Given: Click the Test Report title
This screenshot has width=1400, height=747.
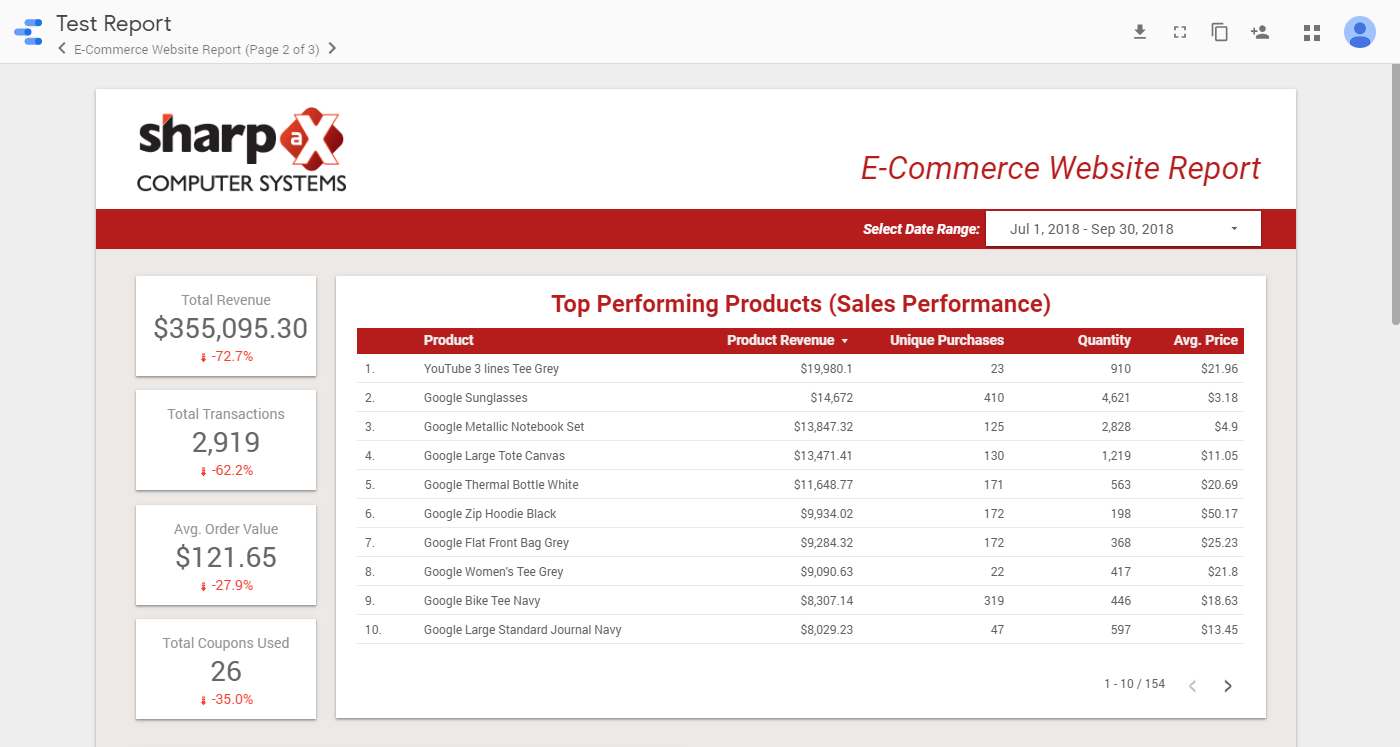Looking at the screenshot, I should [114, 23].
